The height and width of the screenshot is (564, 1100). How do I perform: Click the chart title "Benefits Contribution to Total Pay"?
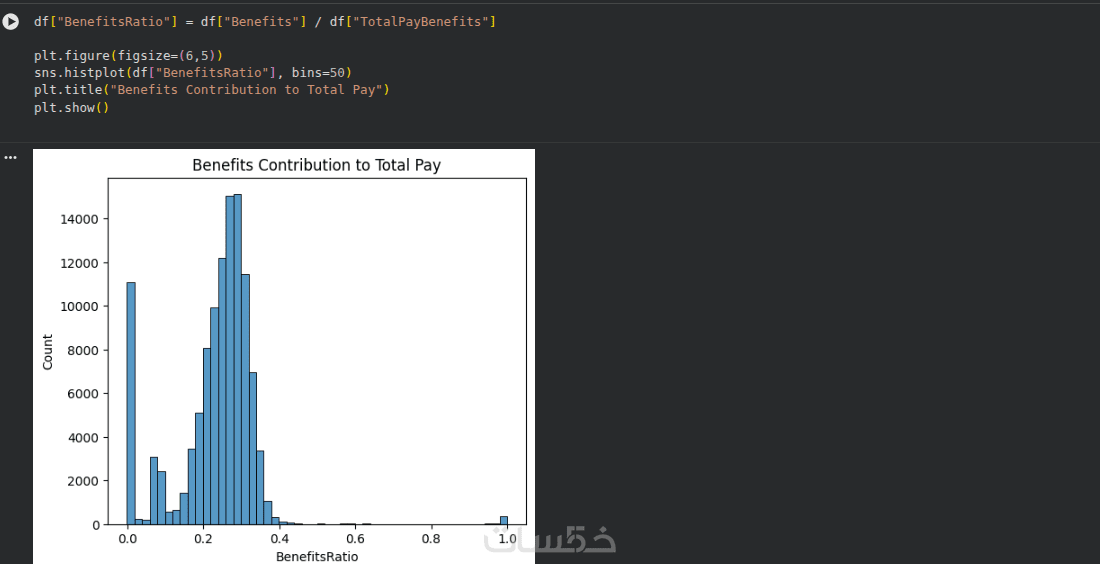[x=316, y=165]
